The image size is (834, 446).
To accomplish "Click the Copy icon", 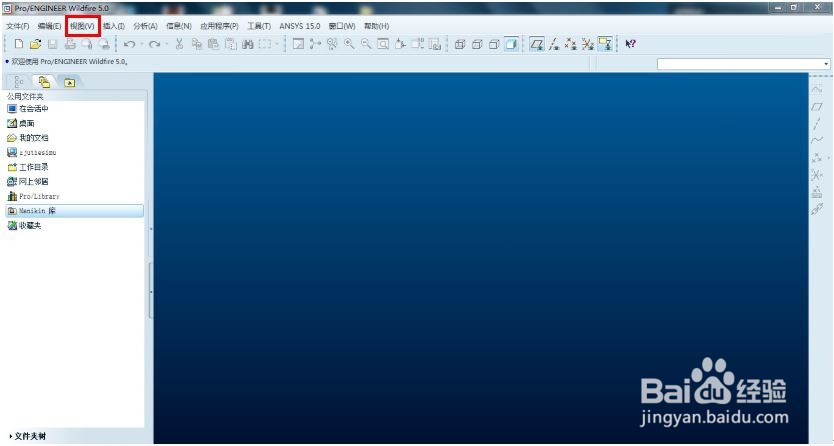I will [197, 44].
